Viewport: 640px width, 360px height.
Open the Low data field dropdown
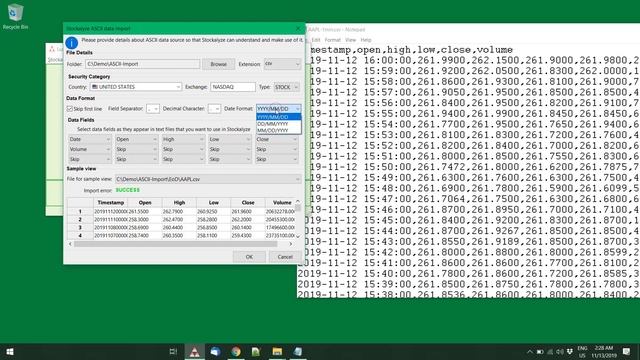point(229,139)
